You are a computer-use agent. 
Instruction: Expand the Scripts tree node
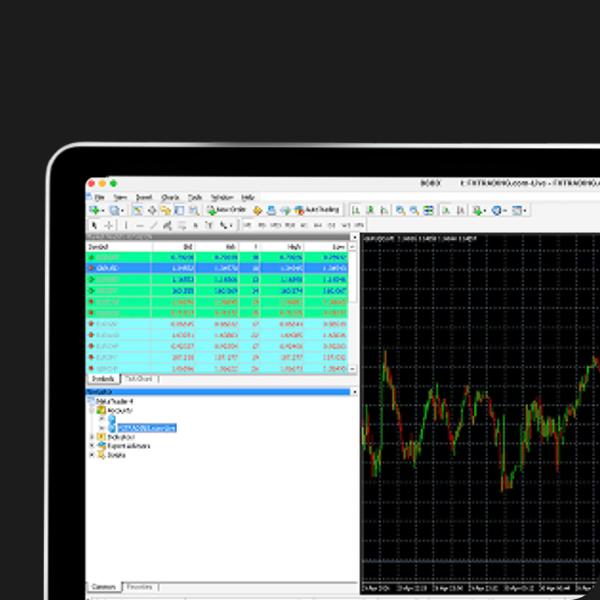tap(91, 455)
